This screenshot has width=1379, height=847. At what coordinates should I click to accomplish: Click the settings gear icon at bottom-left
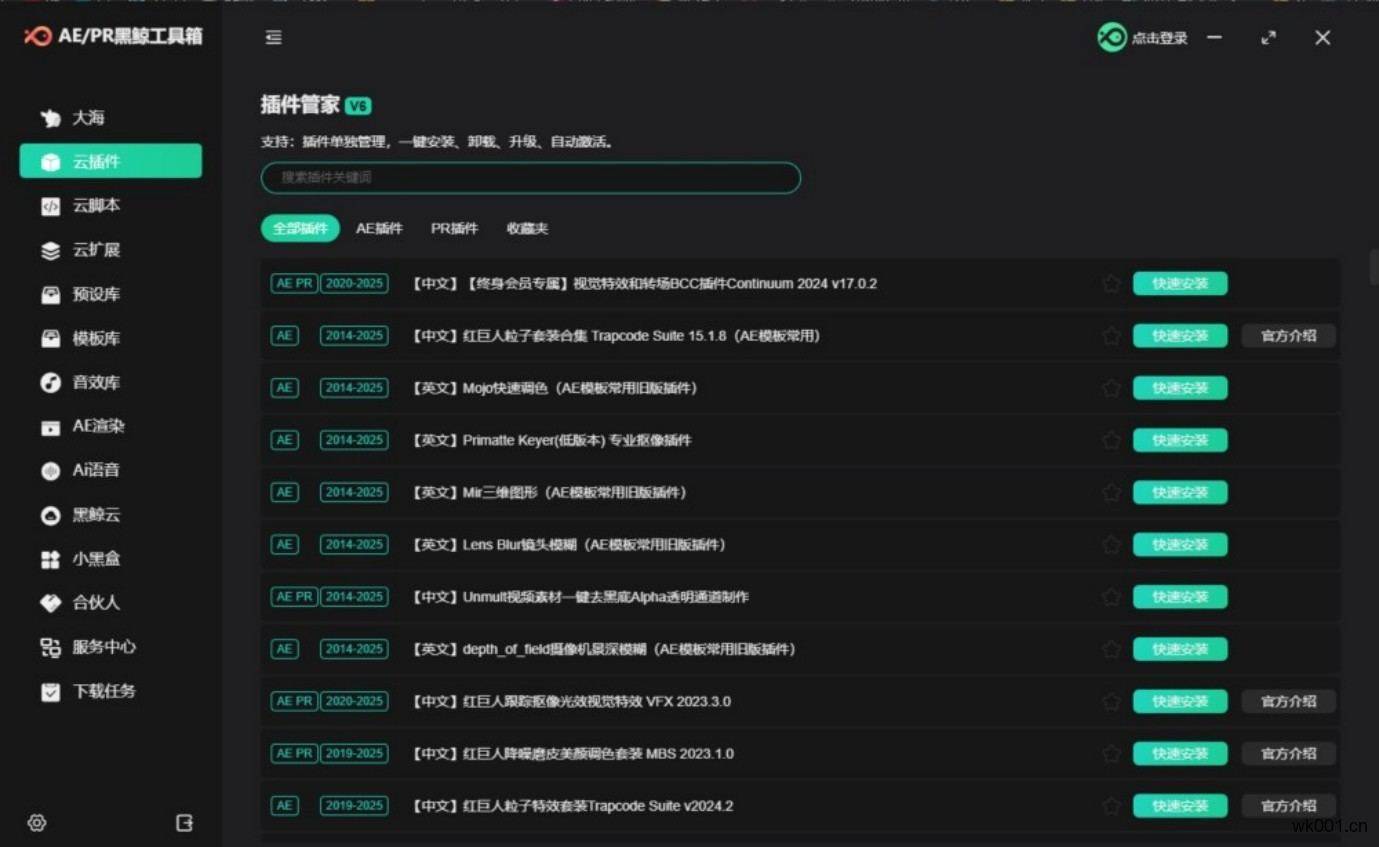37,823
